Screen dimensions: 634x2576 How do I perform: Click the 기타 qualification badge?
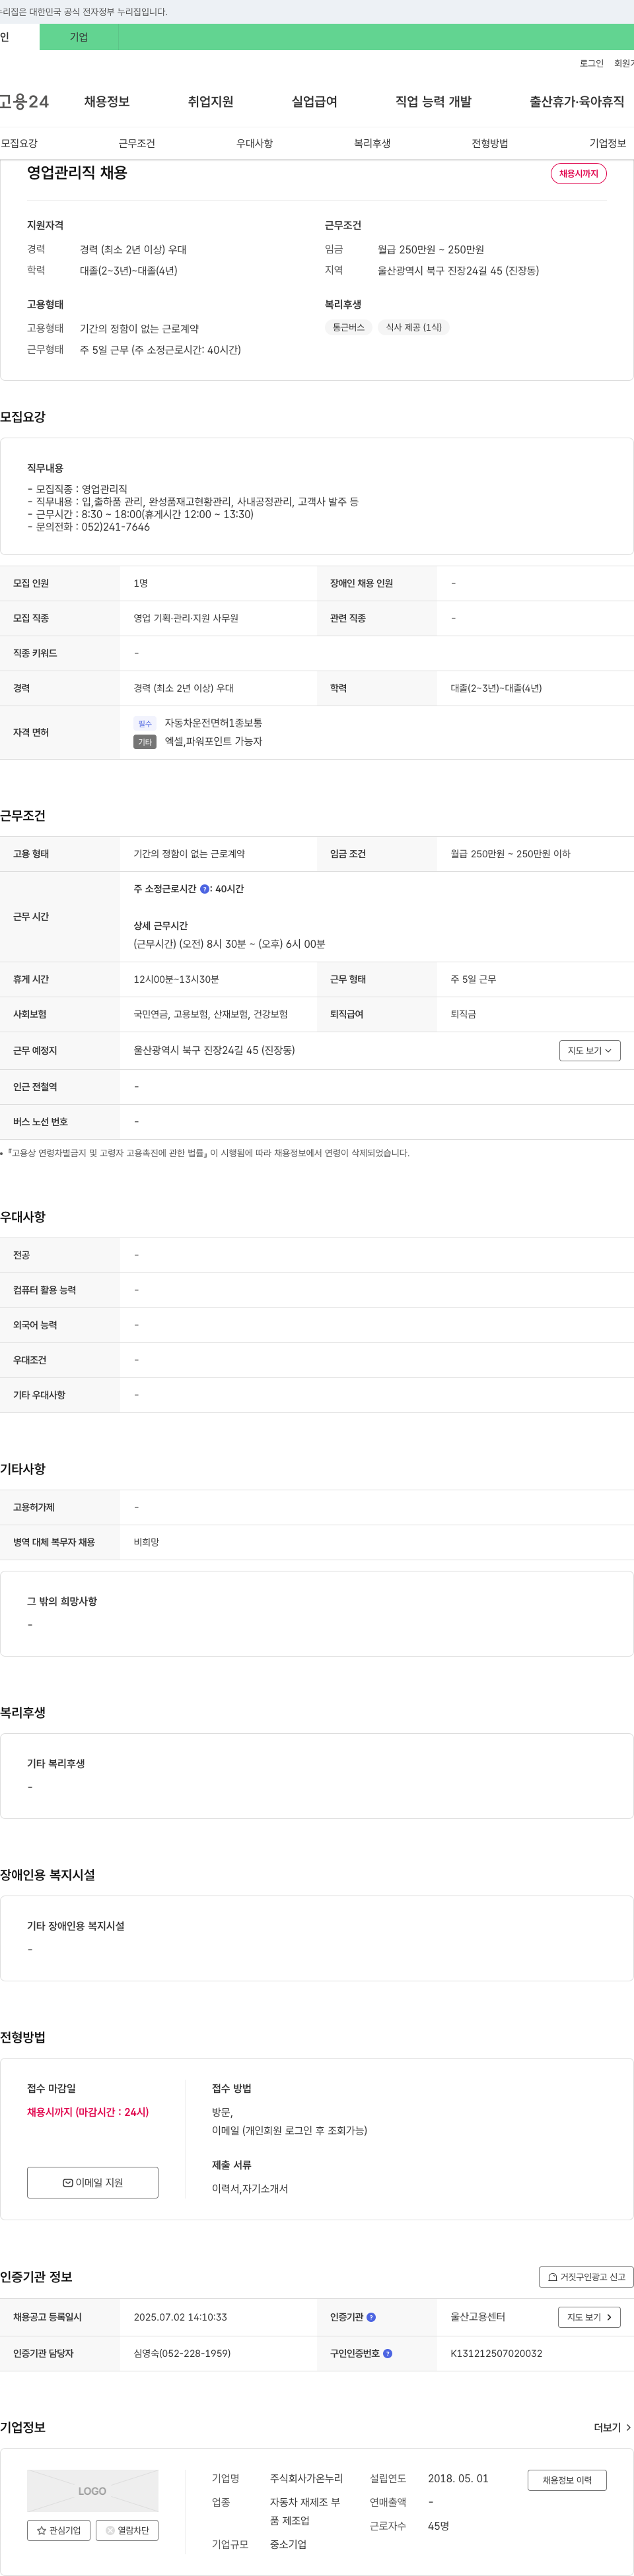point(145,742)
